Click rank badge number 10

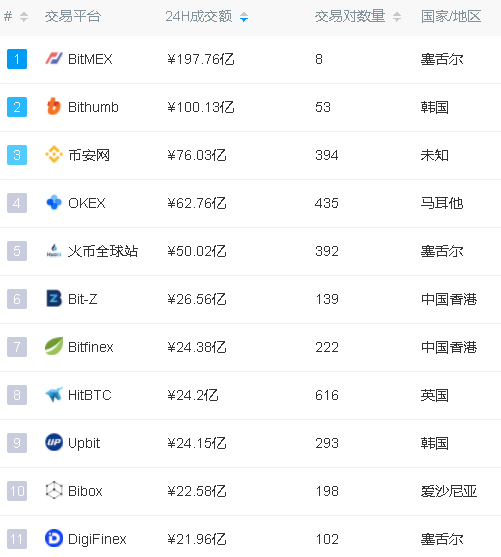(17, 491)
